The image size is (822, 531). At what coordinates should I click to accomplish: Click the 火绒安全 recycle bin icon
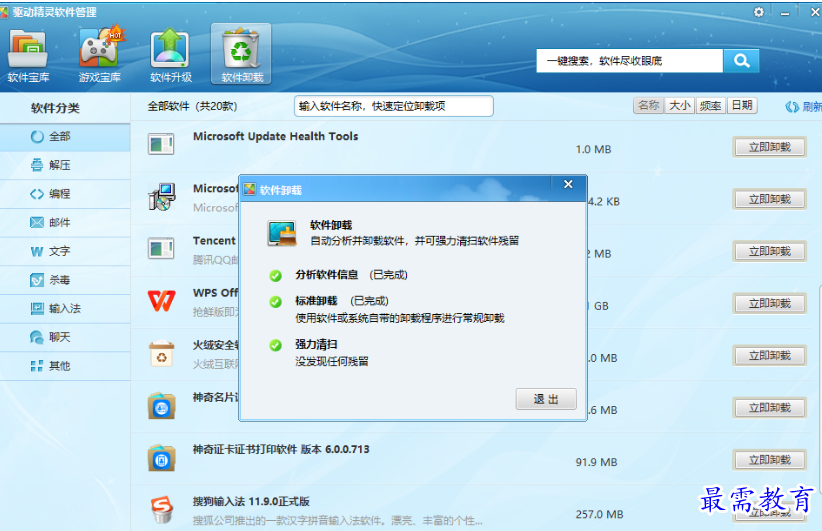[x=161, y=354]
